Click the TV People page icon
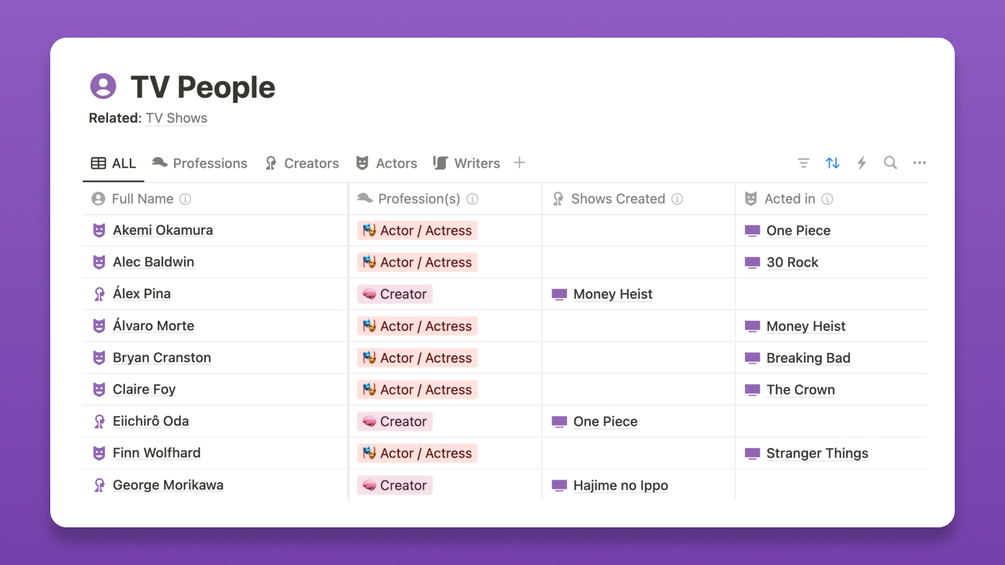1005x565 pixels. point(103,87)
